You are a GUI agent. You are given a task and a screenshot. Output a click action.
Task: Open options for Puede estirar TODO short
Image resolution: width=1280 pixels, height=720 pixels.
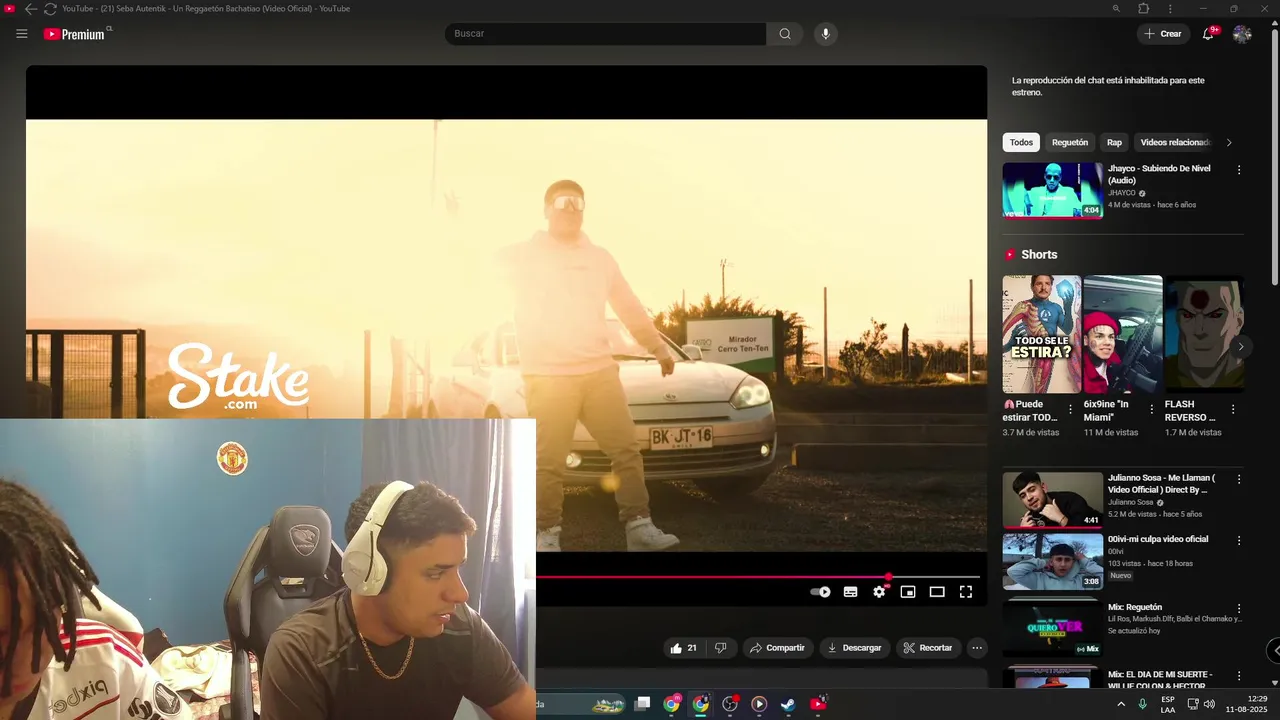click(x=1071, y=410)
